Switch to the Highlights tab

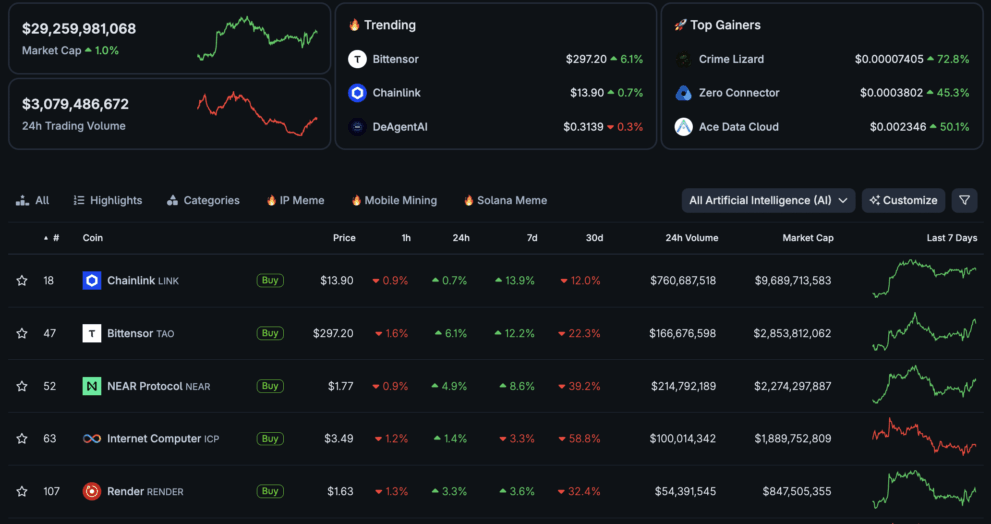tap(108, 200)
